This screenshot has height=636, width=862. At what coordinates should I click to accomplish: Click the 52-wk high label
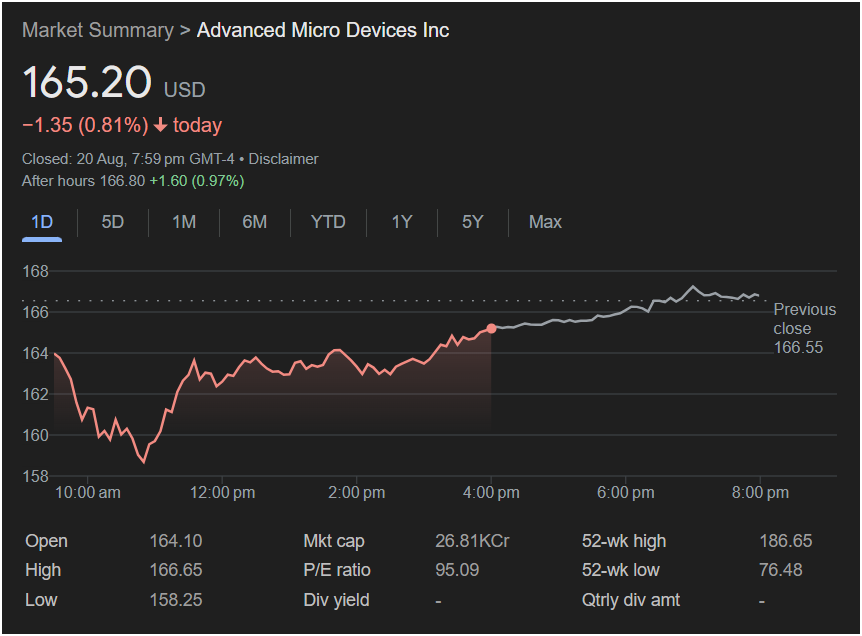624,541
